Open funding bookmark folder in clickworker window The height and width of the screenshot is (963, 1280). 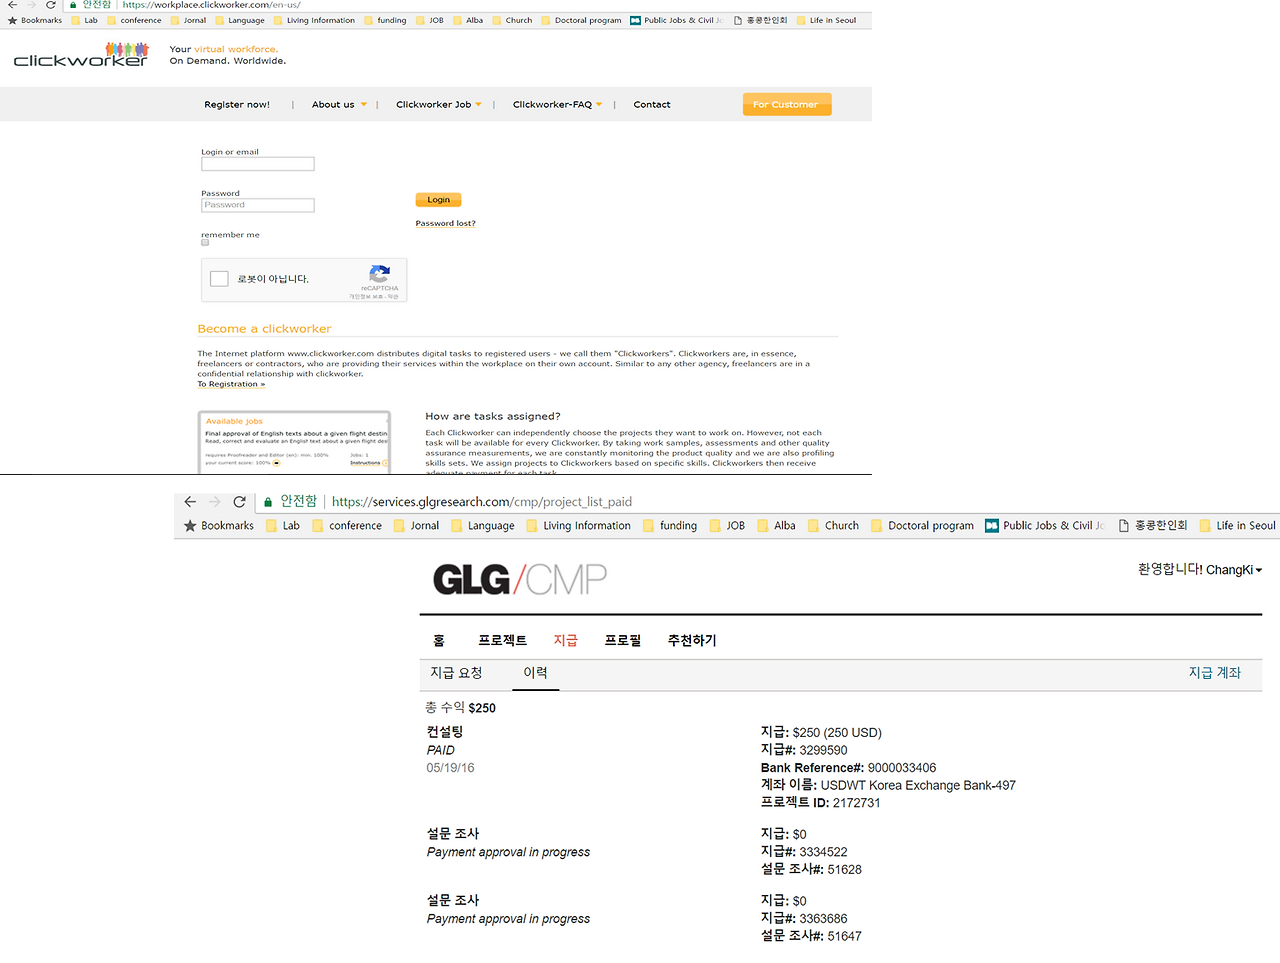point(385,20)
